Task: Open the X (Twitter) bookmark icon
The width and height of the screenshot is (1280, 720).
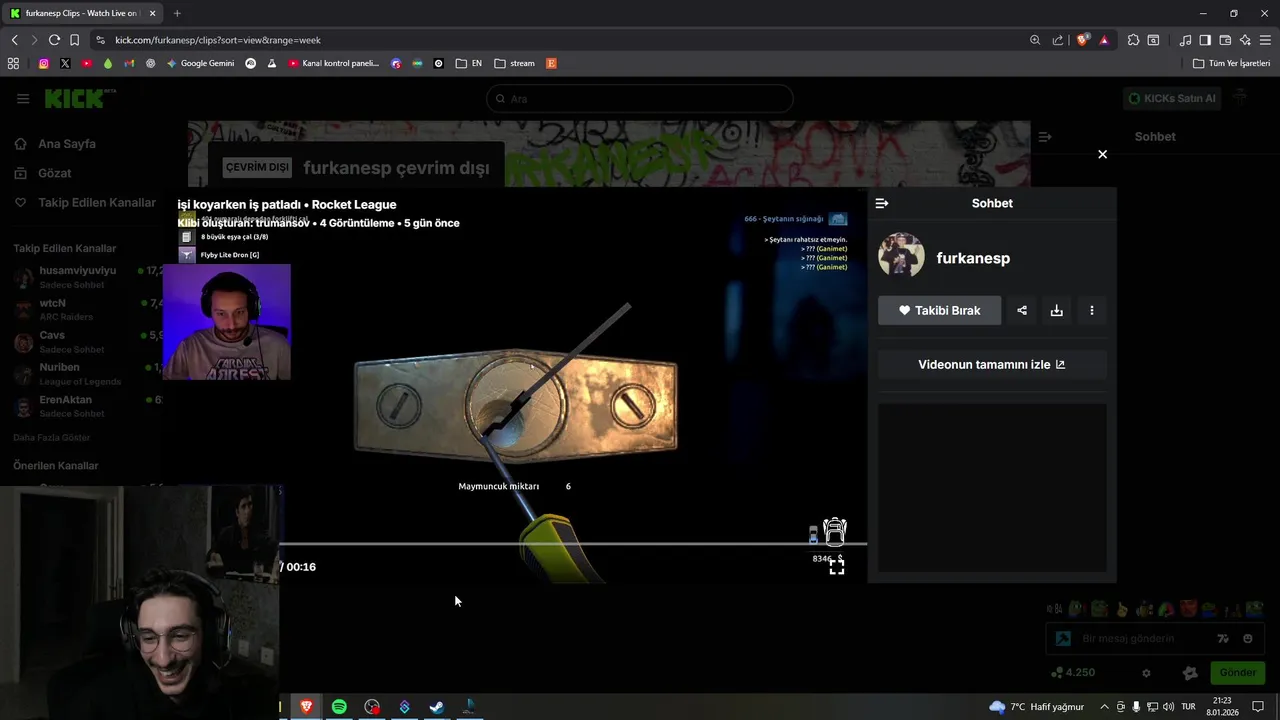Action: pos(65,63)
